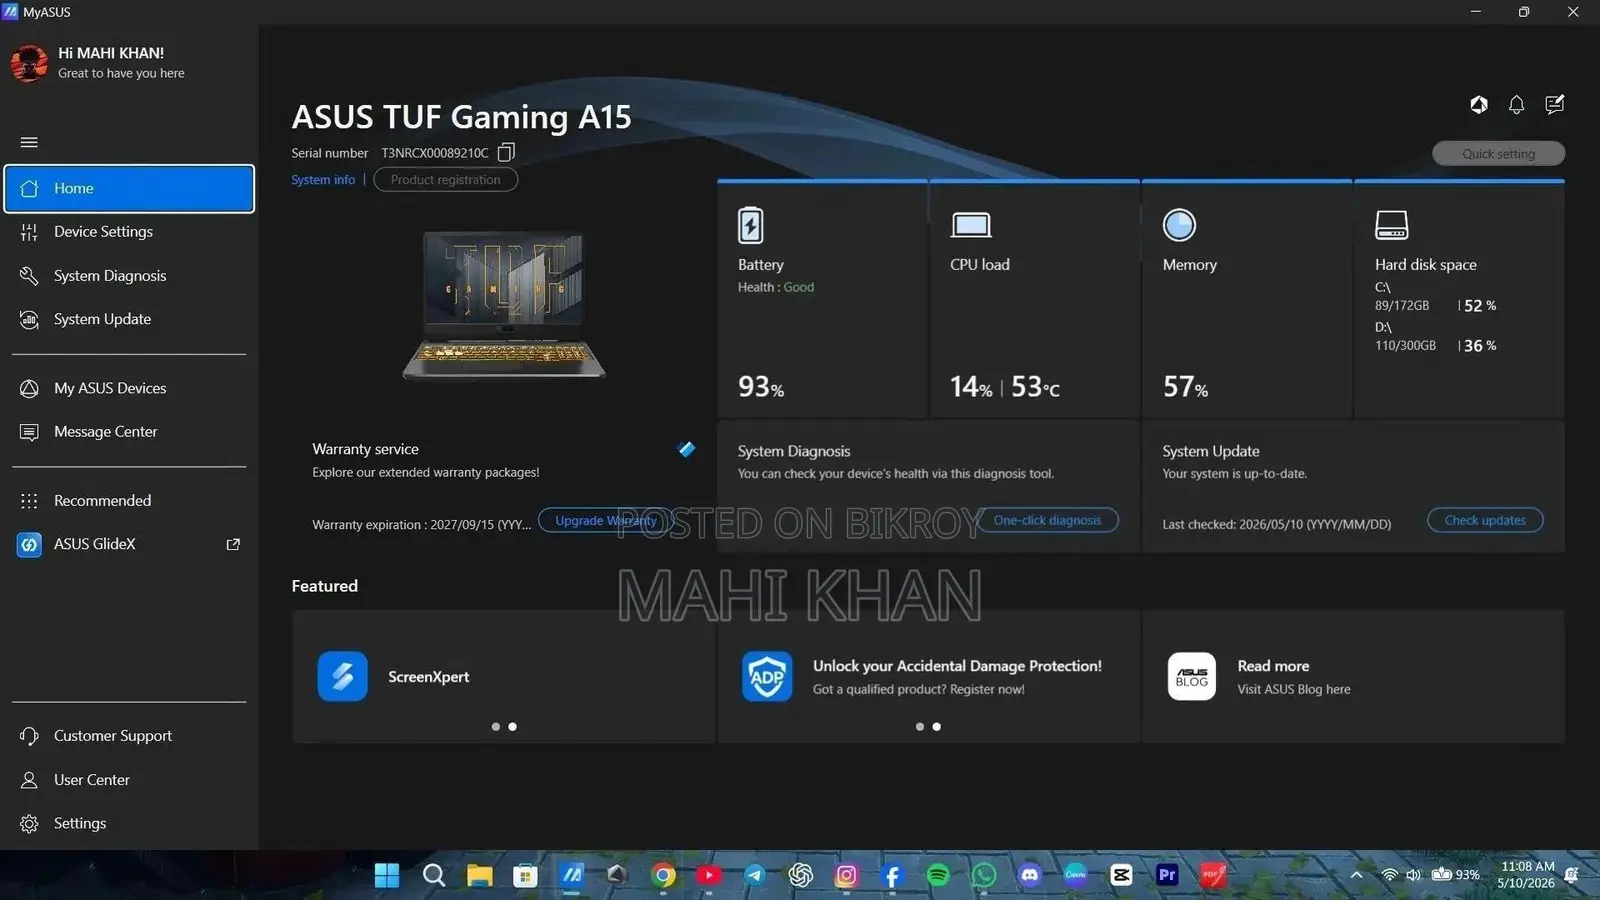This screenshot has width=1600, height=900.
Task: Open System Update sidebar item
Action: click(x=129, y=319)
